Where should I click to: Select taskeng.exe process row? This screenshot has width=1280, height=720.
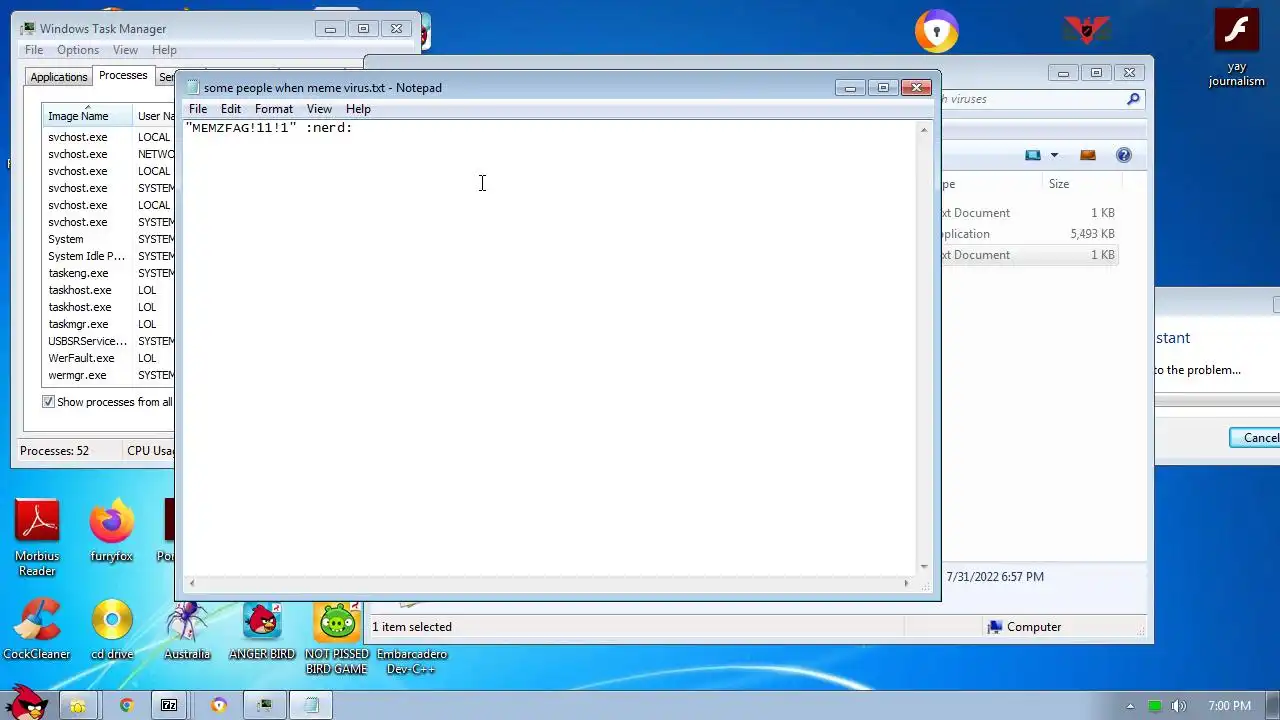click(x=110, y=273)
